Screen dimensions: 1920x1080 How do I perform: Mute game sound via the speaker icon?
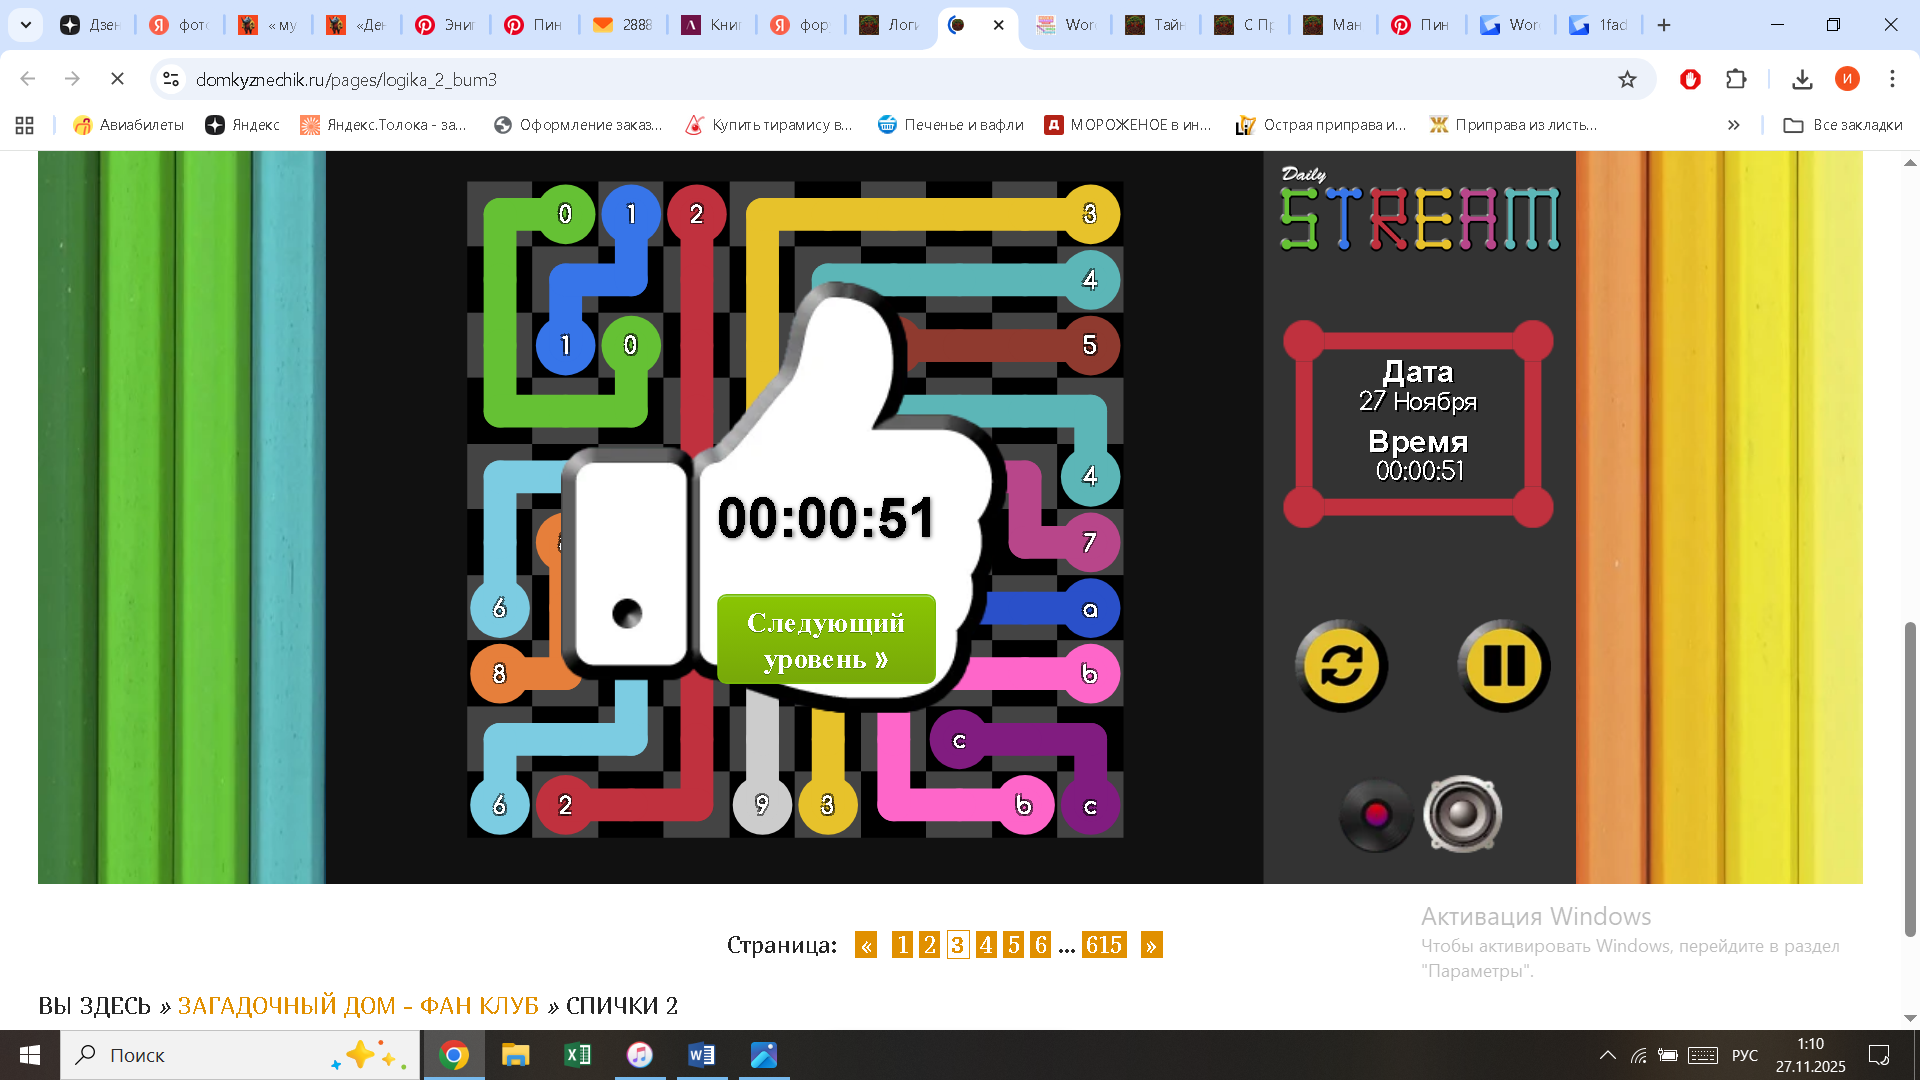(x=1463, y=814)
